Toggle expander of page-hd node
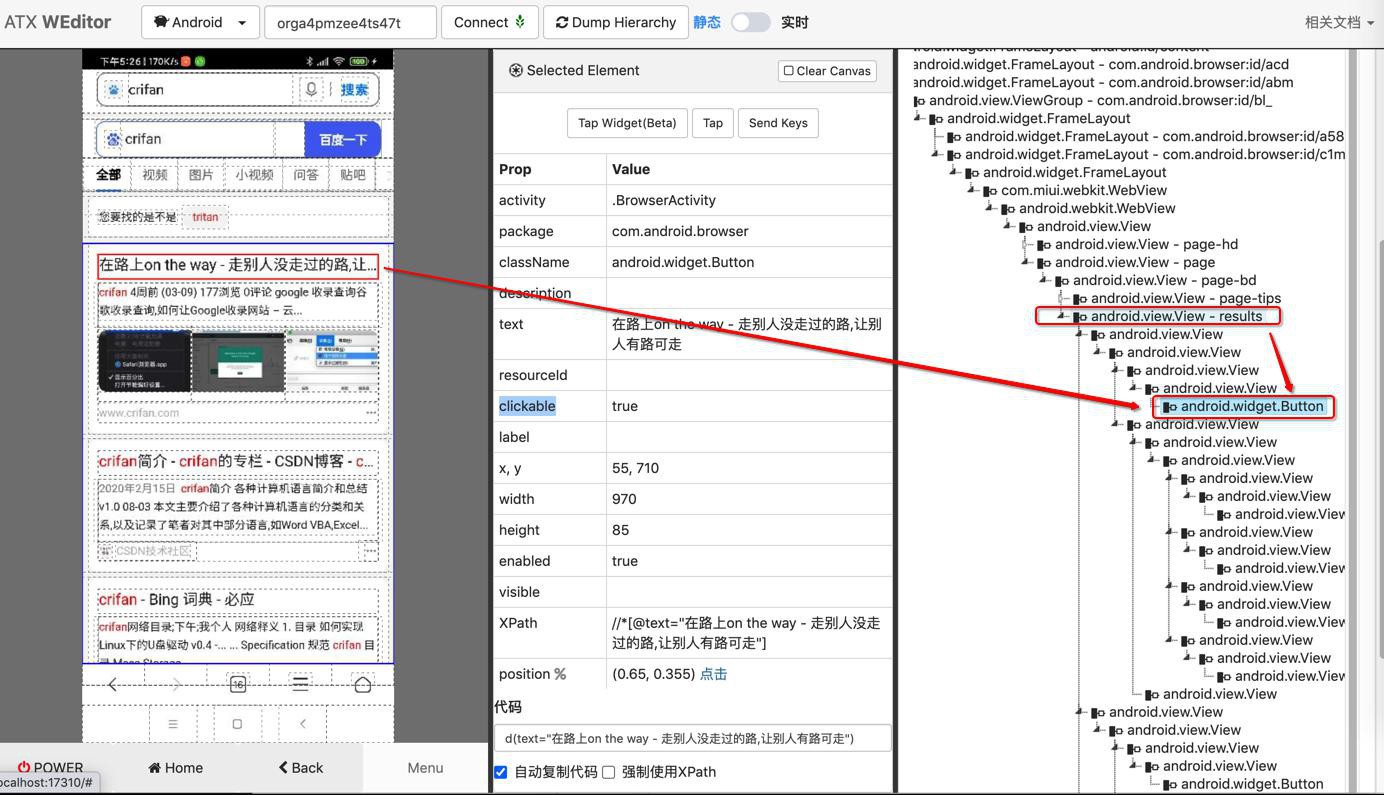Screen dimensions: 1384x795 click(x=1026, y=244)
